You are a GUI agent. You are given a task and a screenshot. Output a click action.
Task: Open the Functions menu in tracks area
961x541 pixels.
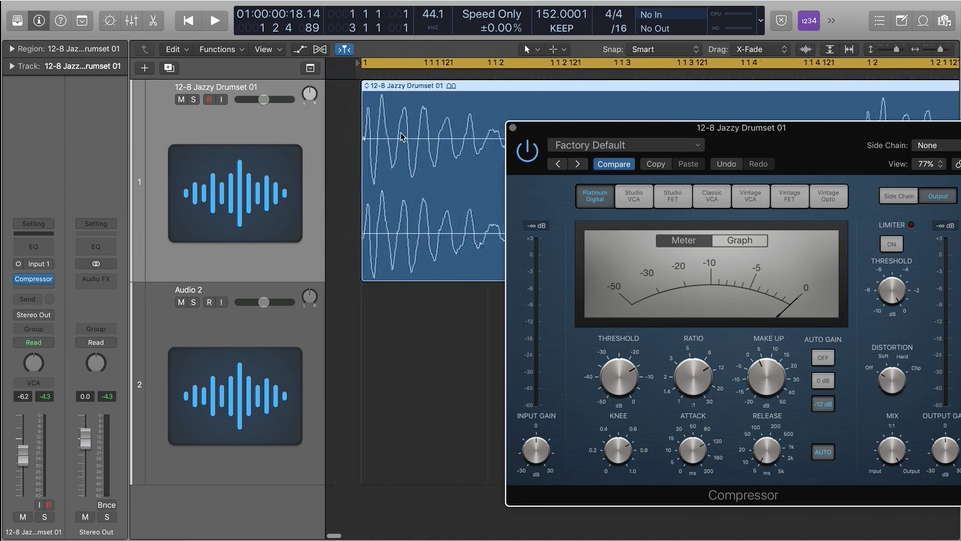click(x=221, y=49)
